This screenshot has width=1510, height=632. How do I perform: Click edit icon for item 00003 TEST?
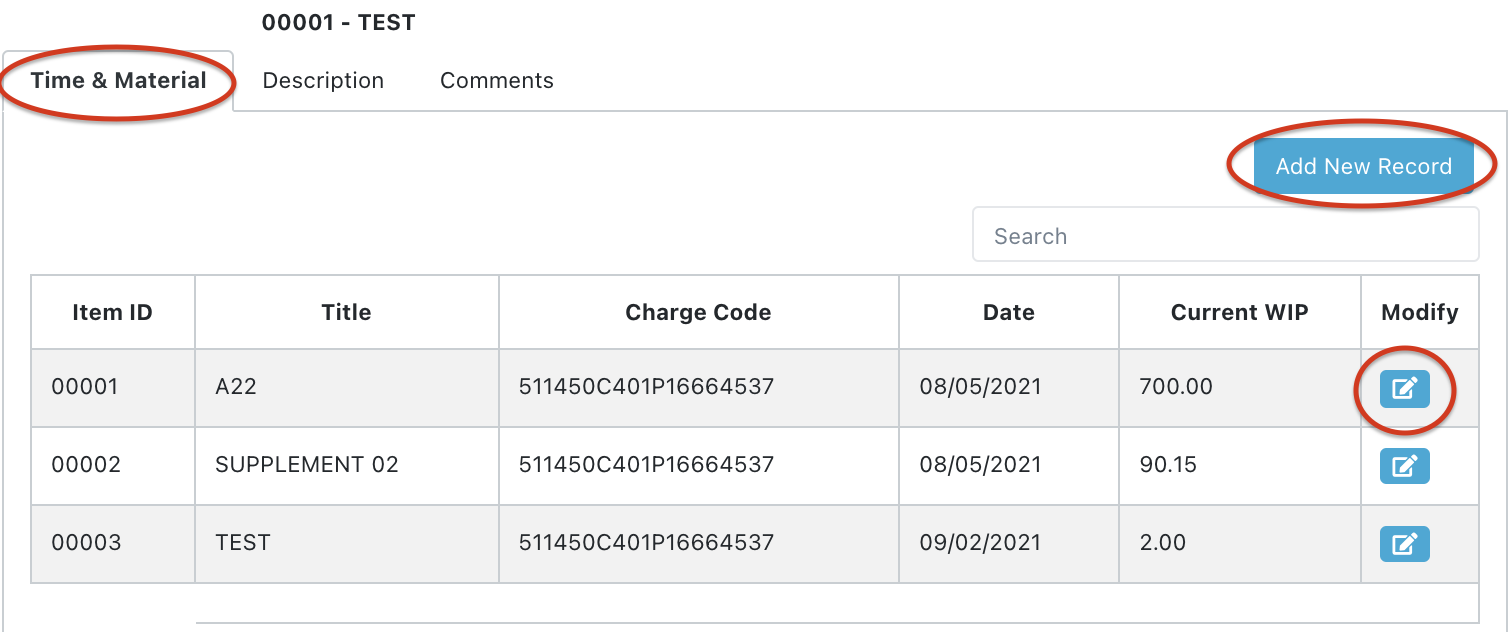tap(1404, 543)
